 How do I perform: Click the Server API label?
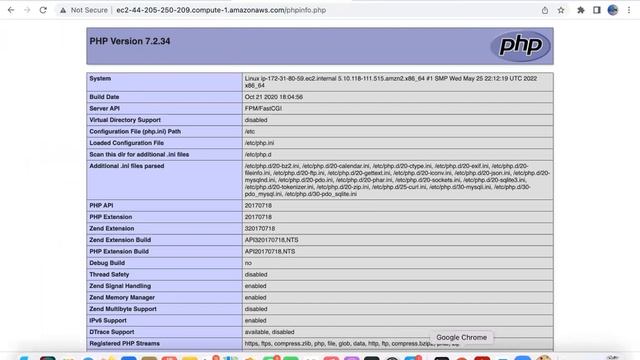[x=104, y=108]
